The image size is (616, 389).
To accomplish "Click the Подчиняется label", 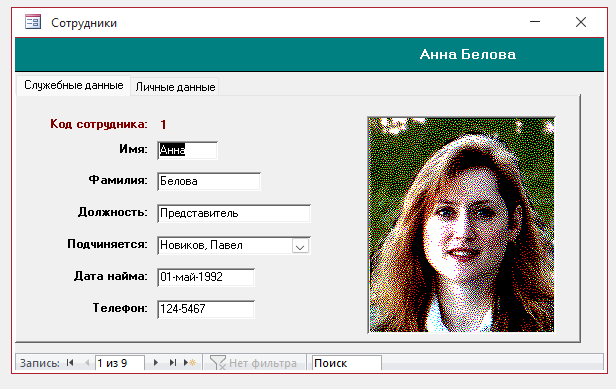I will click(107, 244).
